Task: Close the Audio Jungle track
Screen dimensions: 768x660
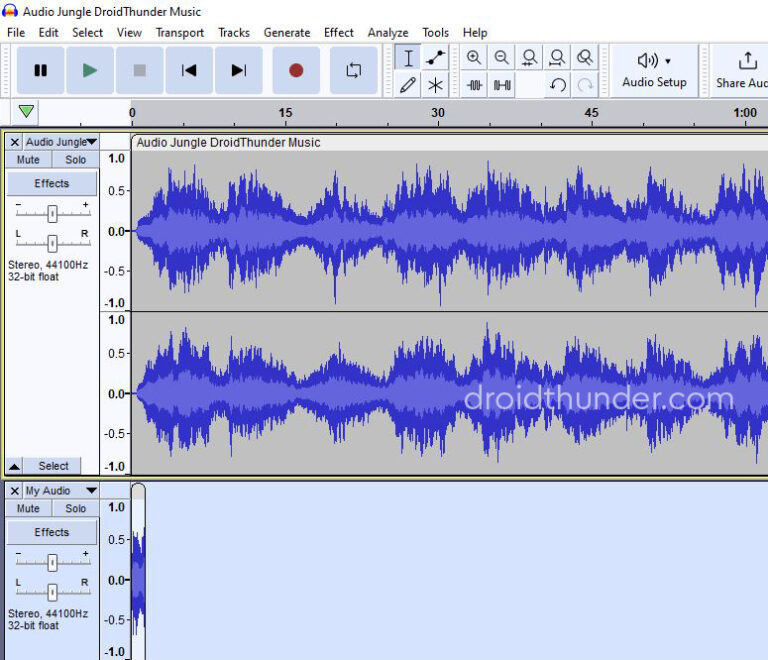Action: [15, 142]
